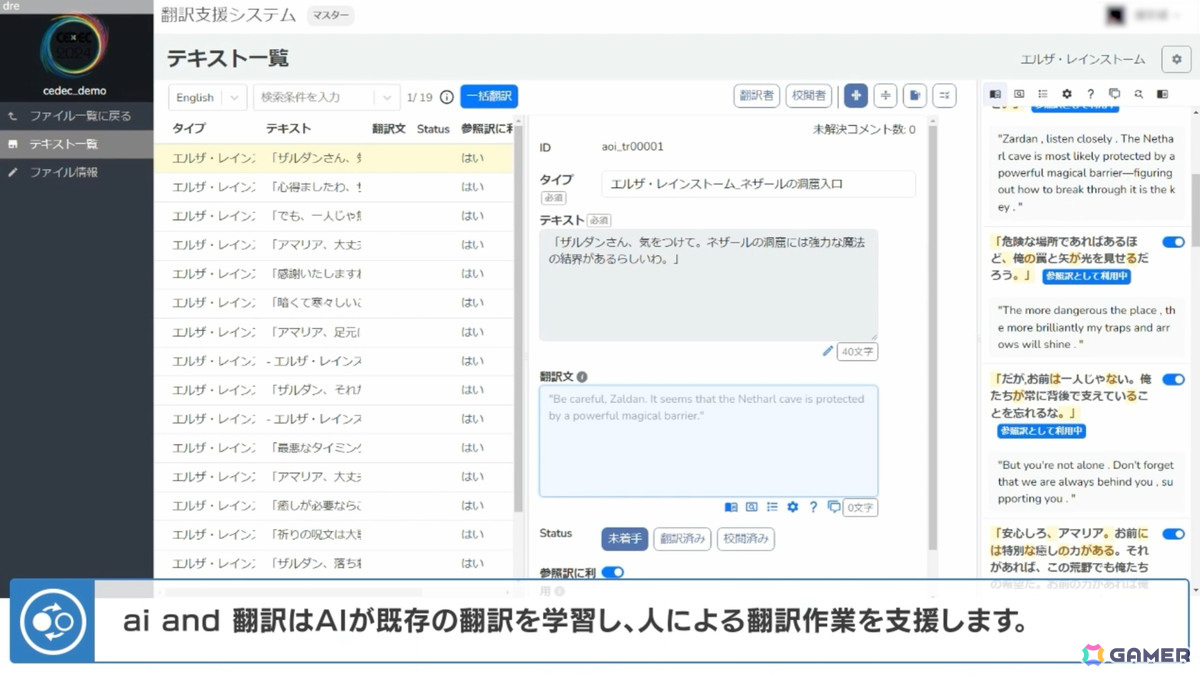1200x675 pixels.
Task: Click the 検索条件を入力 search field
Action: 314,97
